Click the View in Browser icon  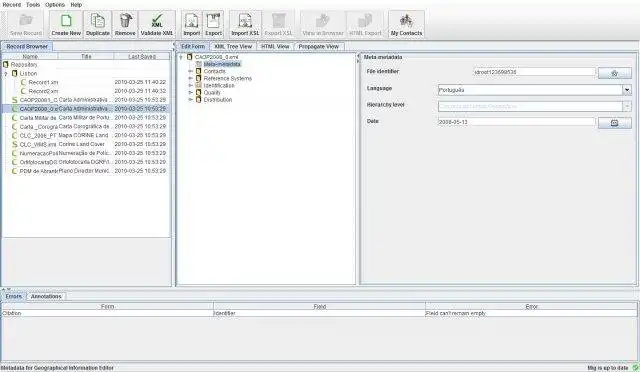pyautogui.click(x=322, y=20)
